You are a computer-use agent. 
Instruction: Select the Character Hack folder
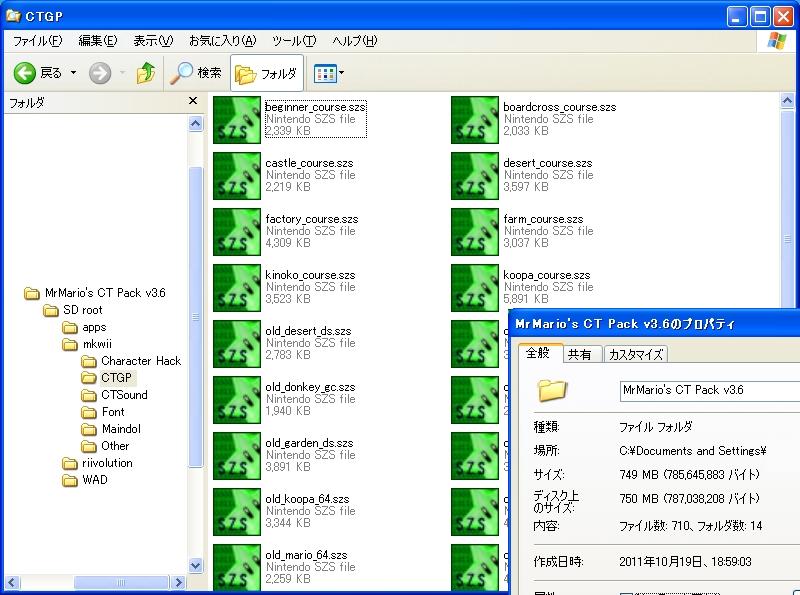[141, 361]
